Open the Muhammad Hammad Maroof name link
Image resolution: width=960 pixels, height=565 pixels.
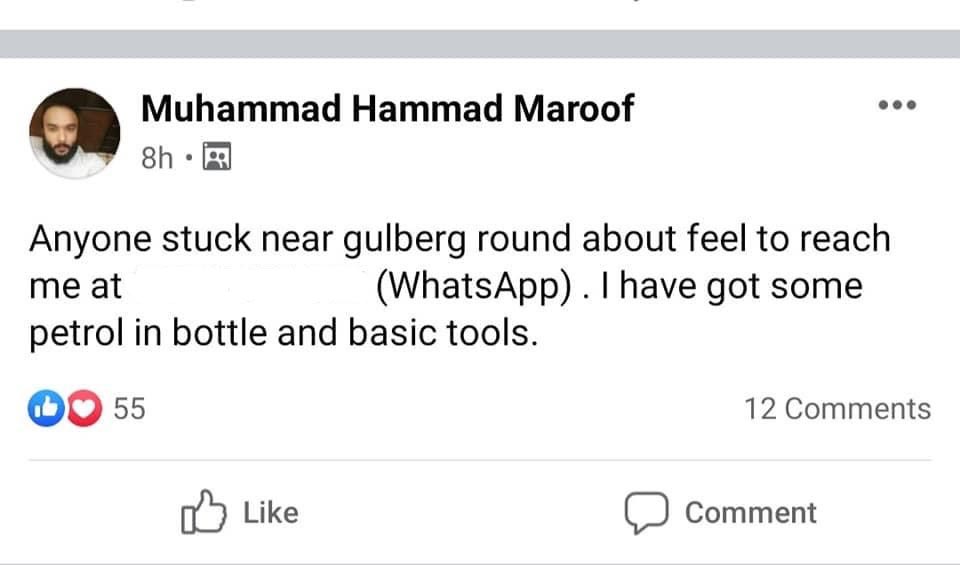pos(388,109)
